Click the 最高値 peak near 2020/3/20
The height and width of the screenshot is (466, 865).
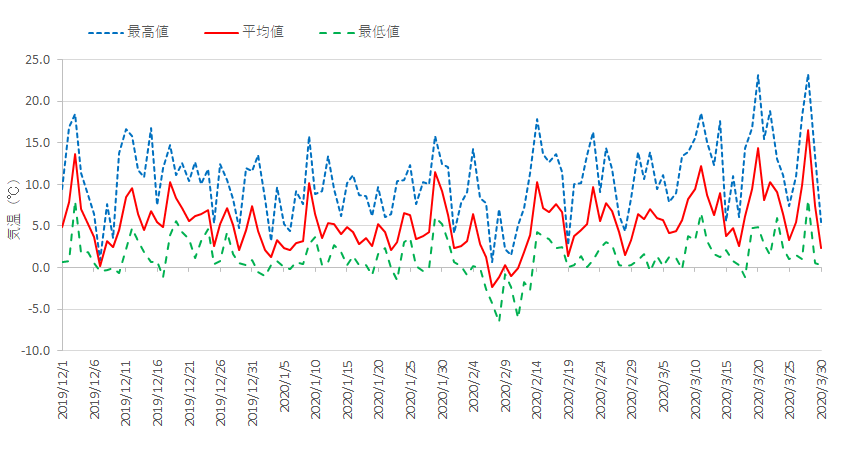coord(758,75)
